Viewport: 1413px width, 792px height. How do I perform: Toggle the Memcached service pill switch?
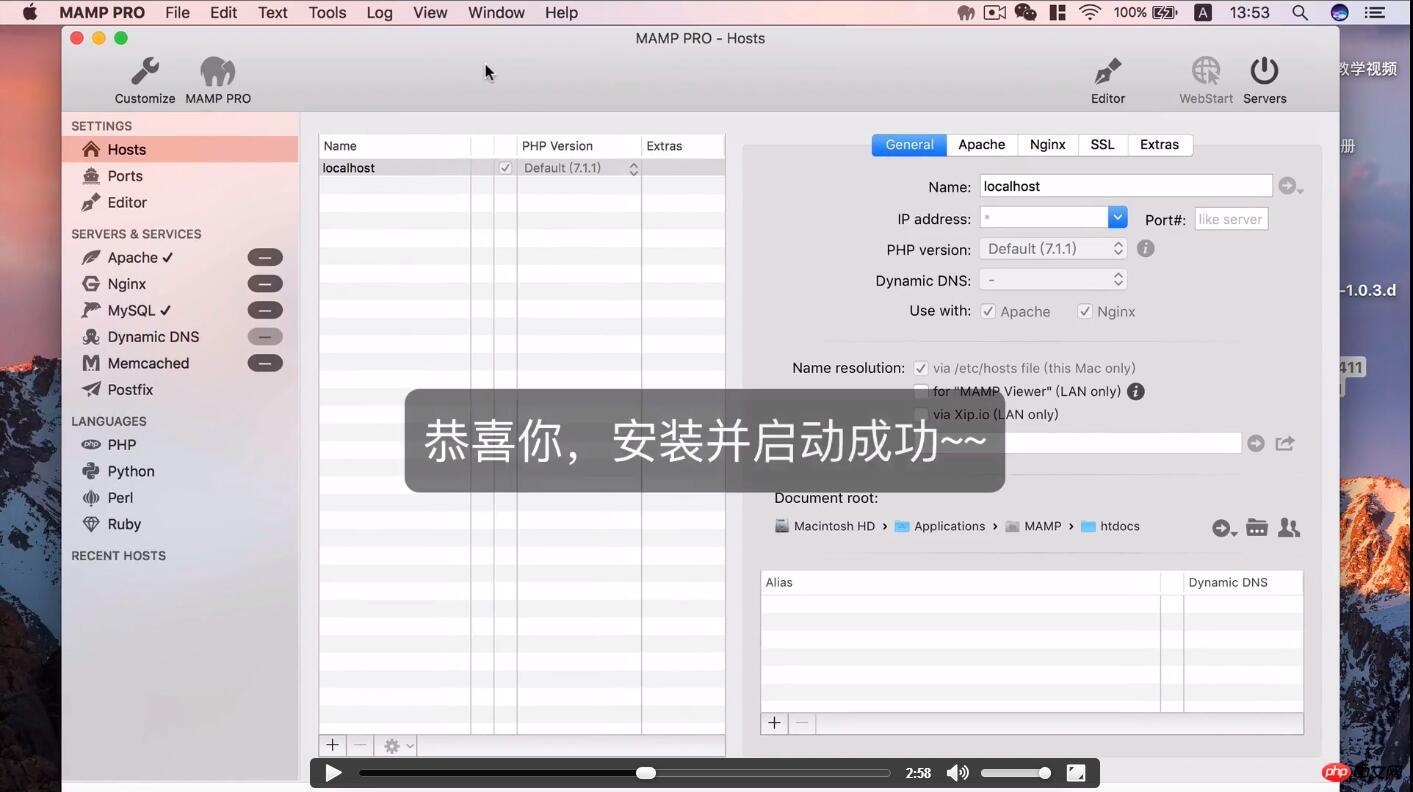[x=265, y=363]
